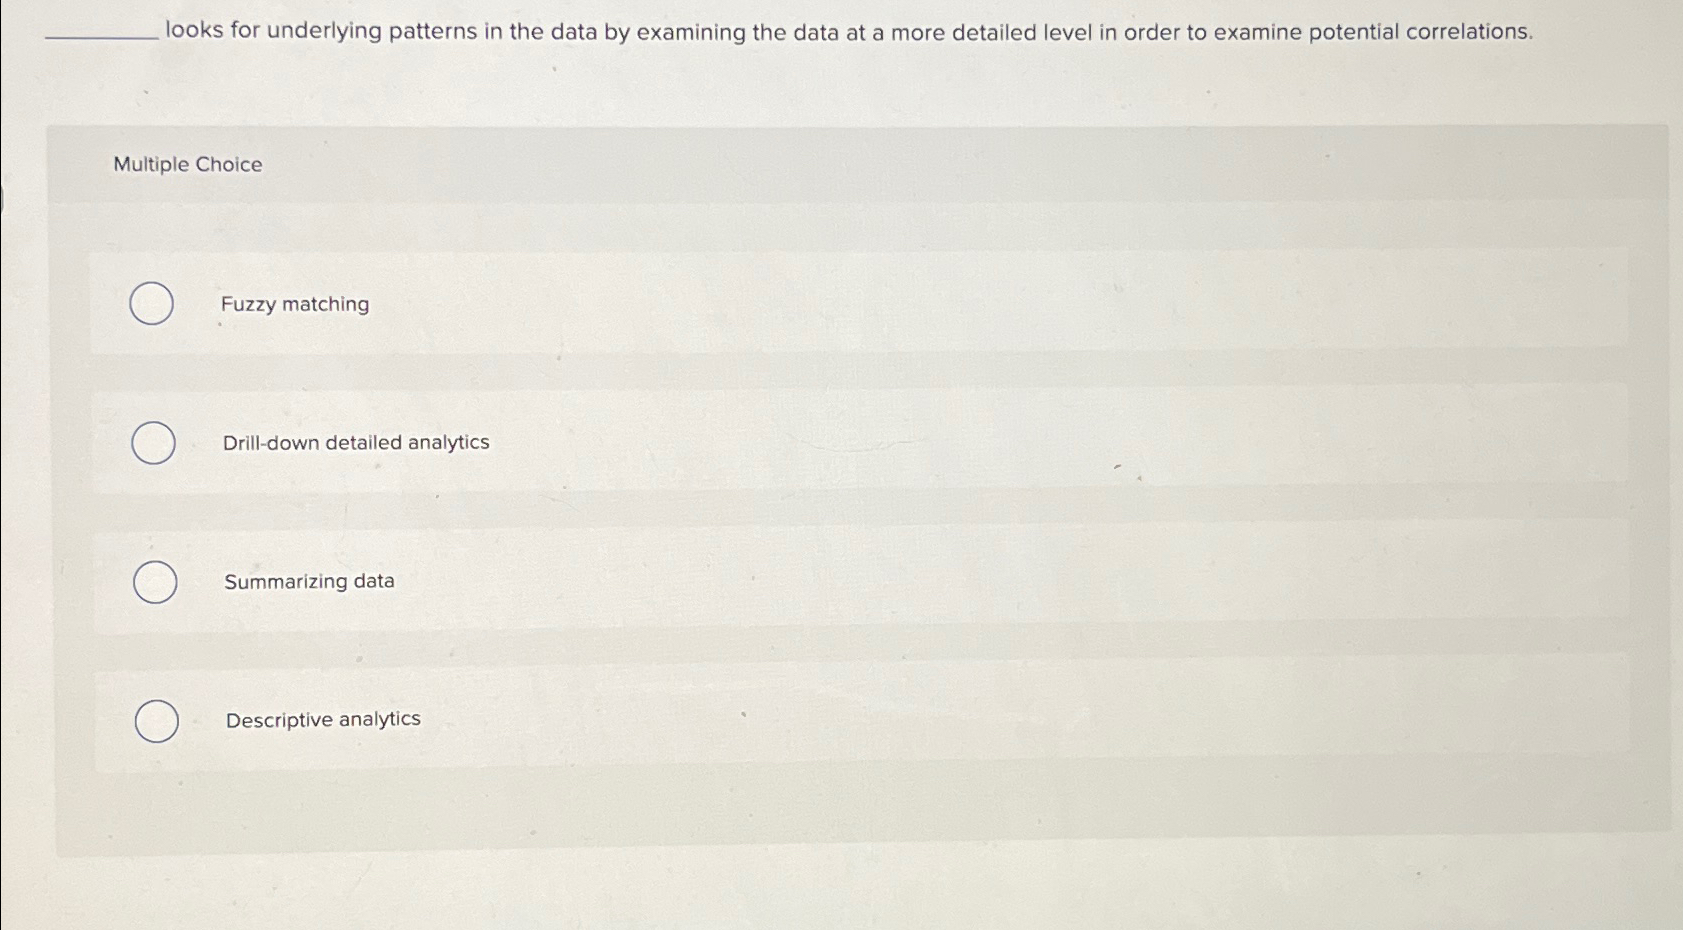Select the Summarizing data radio button
Image resolution: width=1683 pixels, height=930 pixels.
coord(153,581)
